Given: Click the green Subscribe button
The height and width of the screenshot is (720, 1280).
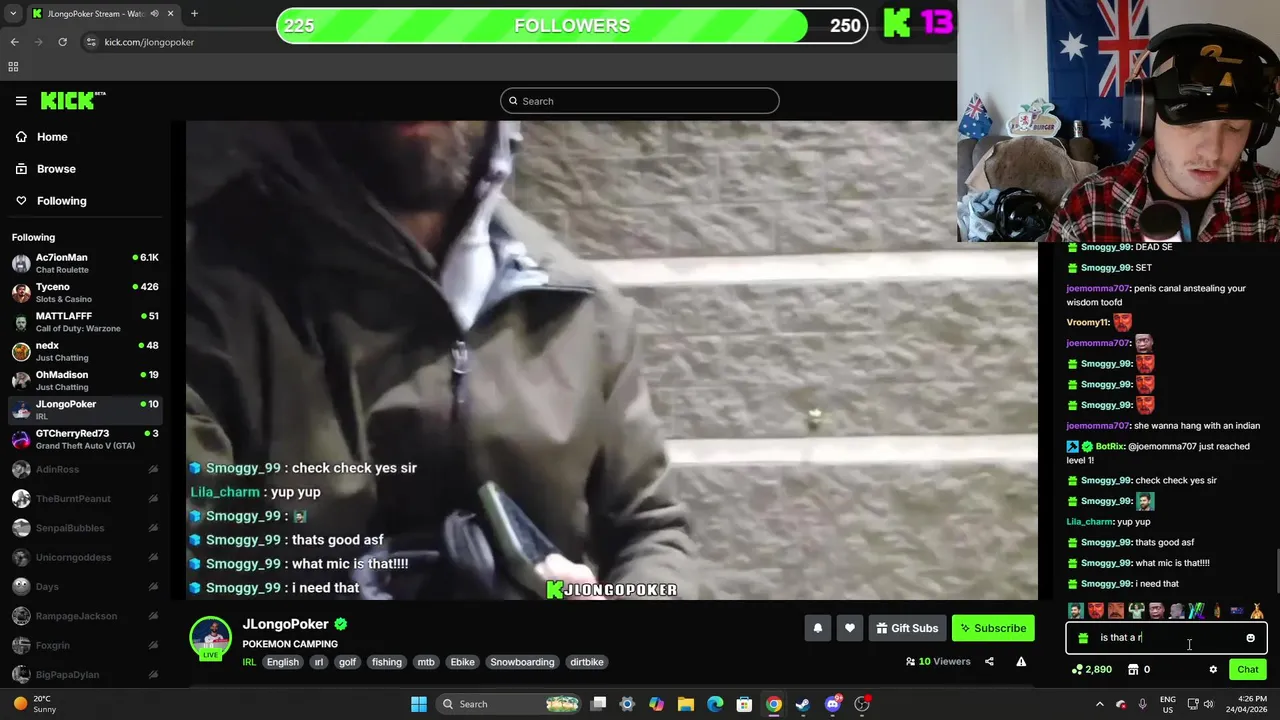Looking at the screenshot, I should (993, 628).
